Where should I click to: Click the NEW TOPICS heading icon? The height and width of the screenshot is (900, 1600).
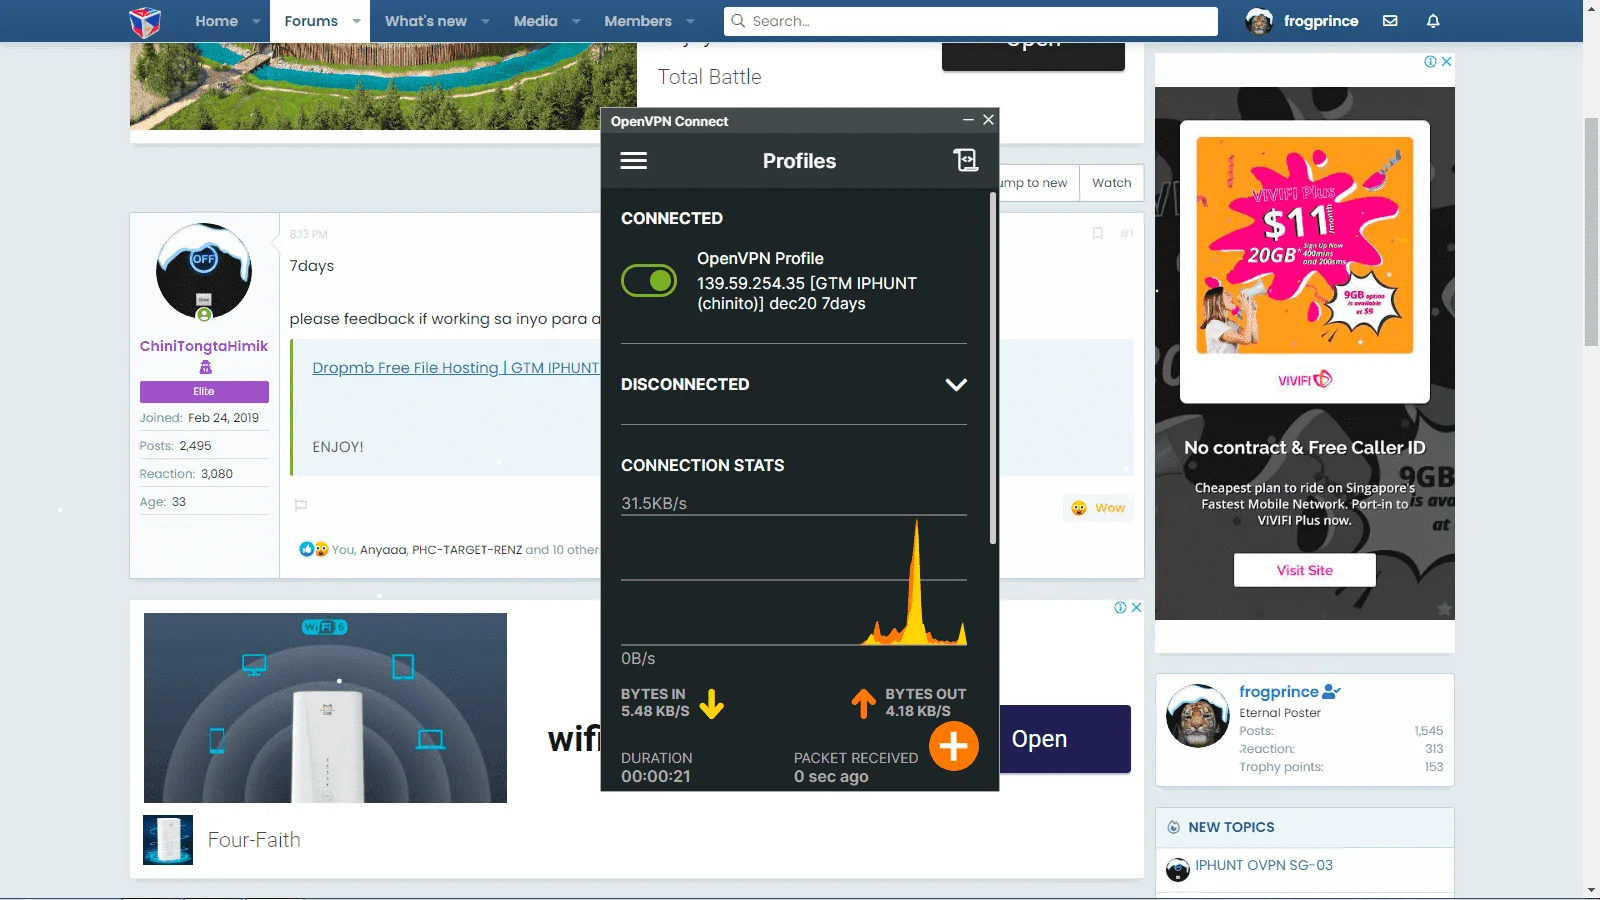click(1174, 827)
